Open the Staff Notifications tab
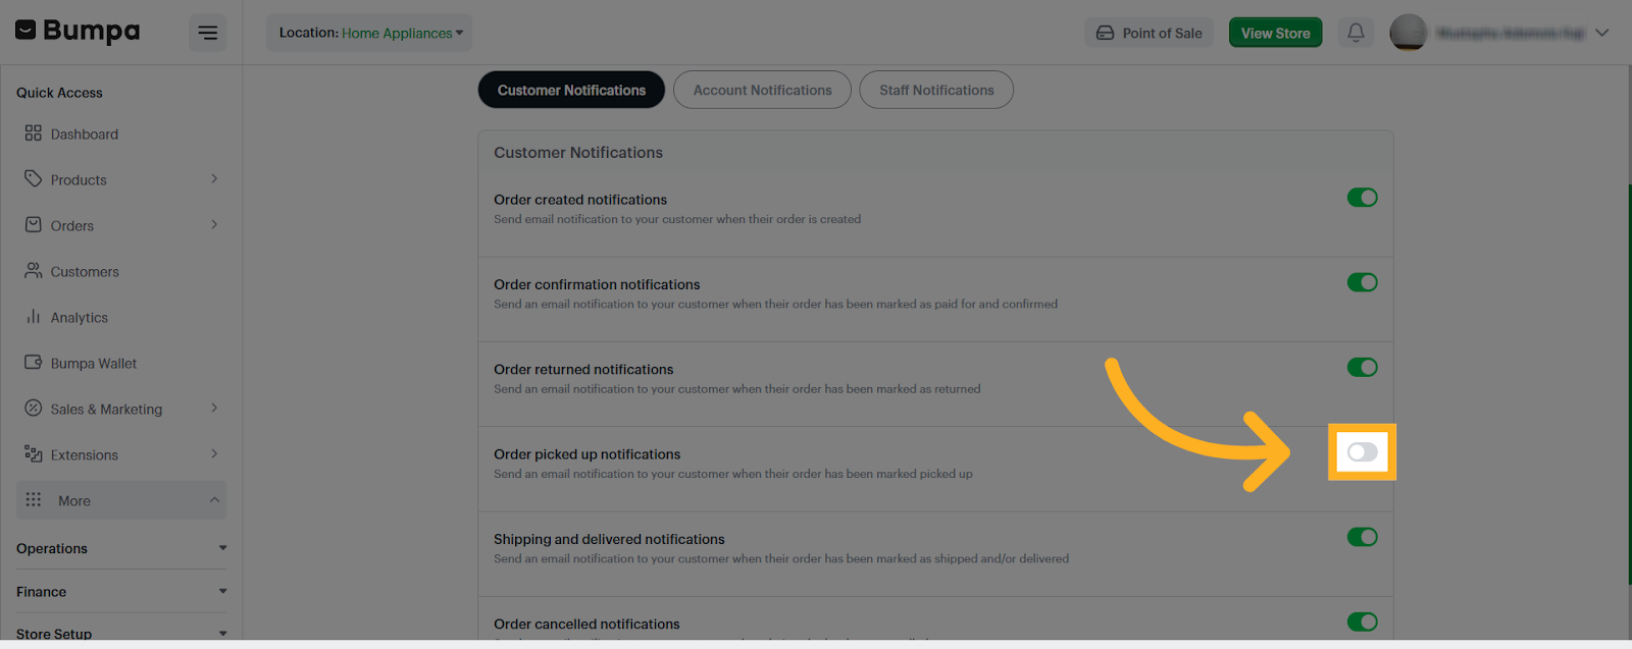 936,89
